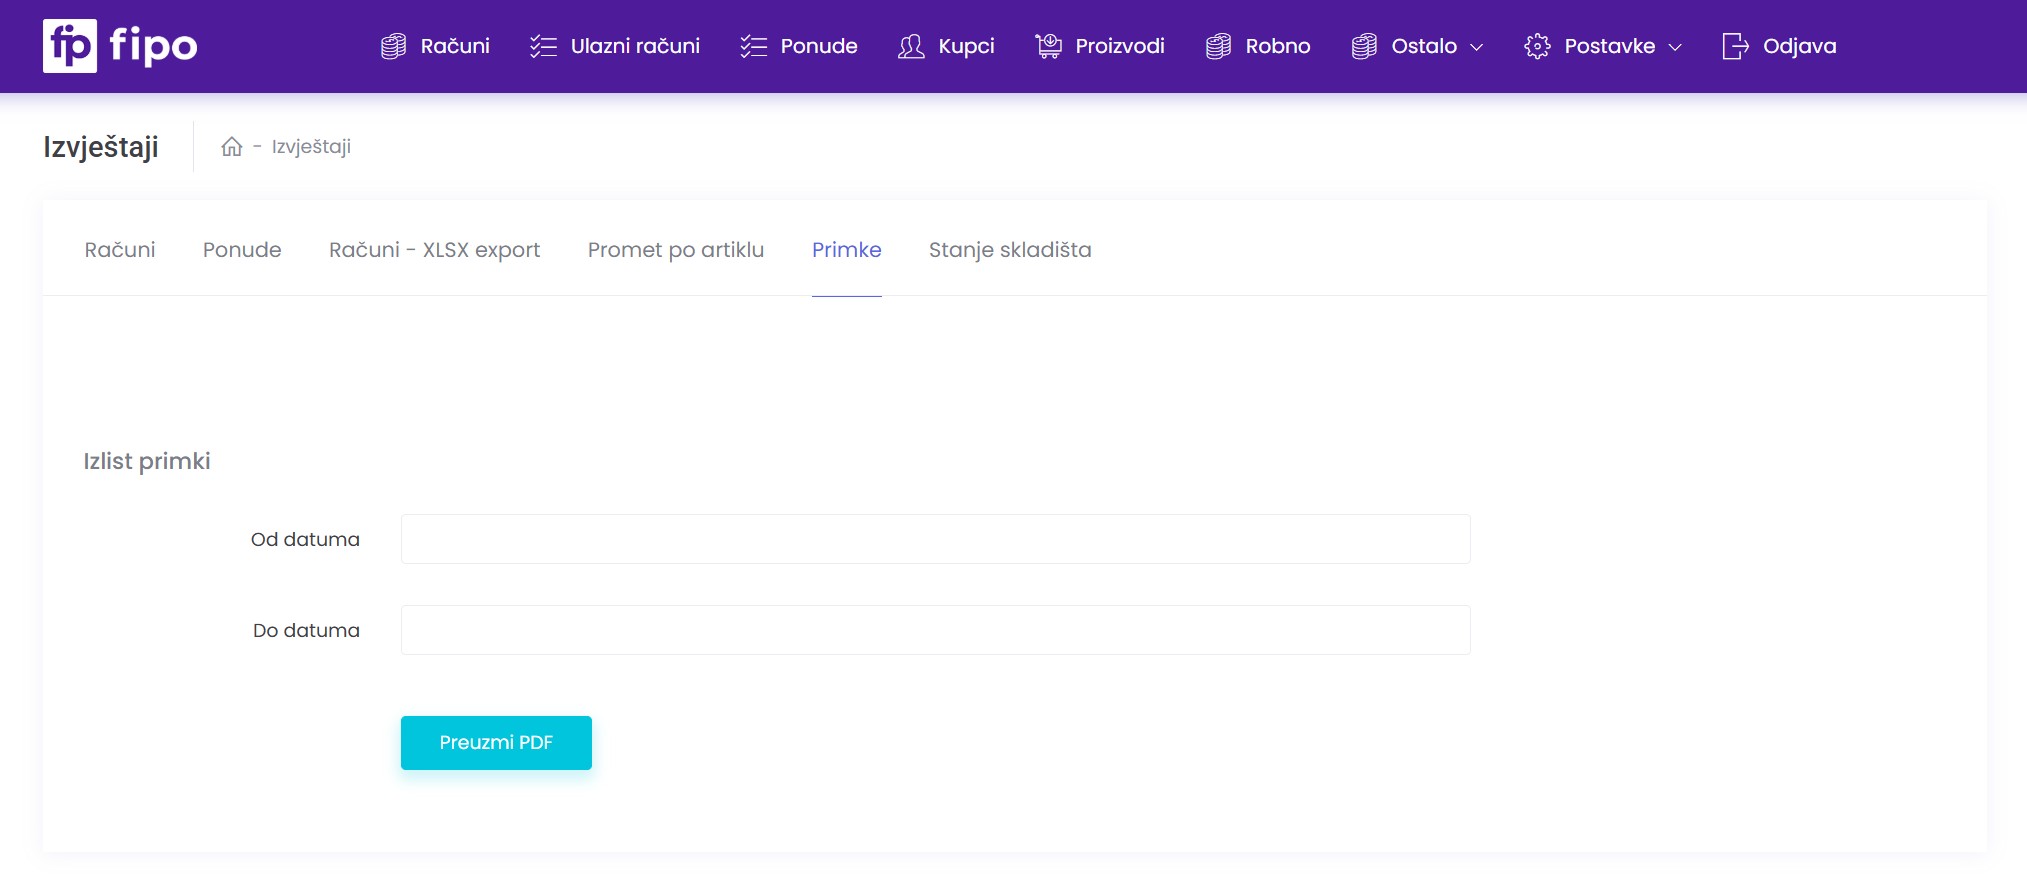The height and width of the screenshot is (877, 2027).
Task: Click the Robno coins icon
Action: point(1218,46)
